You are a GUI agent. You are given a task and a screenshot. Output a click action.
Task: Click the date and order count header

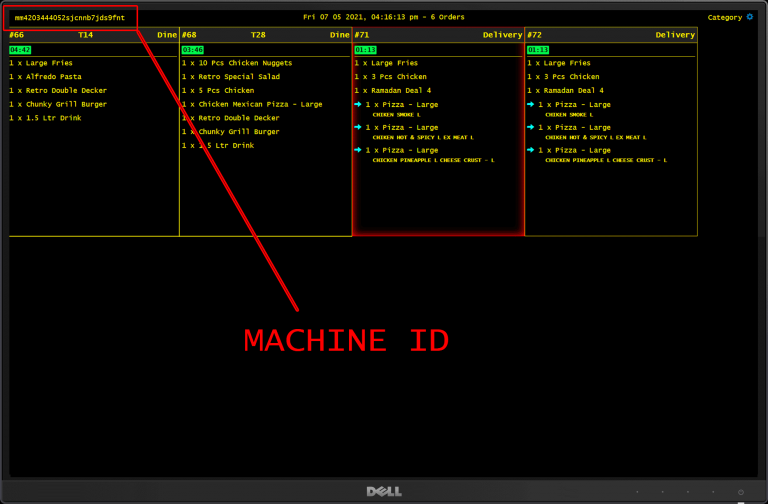384,17
